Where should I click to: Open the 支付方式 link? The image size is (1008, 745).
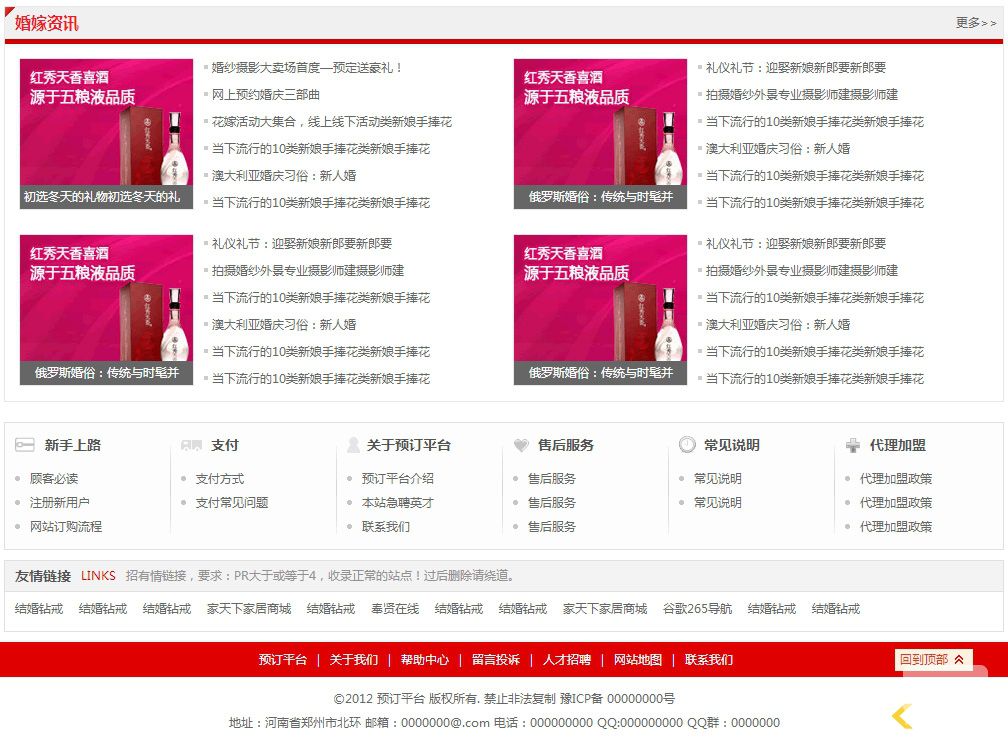pos(220,479)
